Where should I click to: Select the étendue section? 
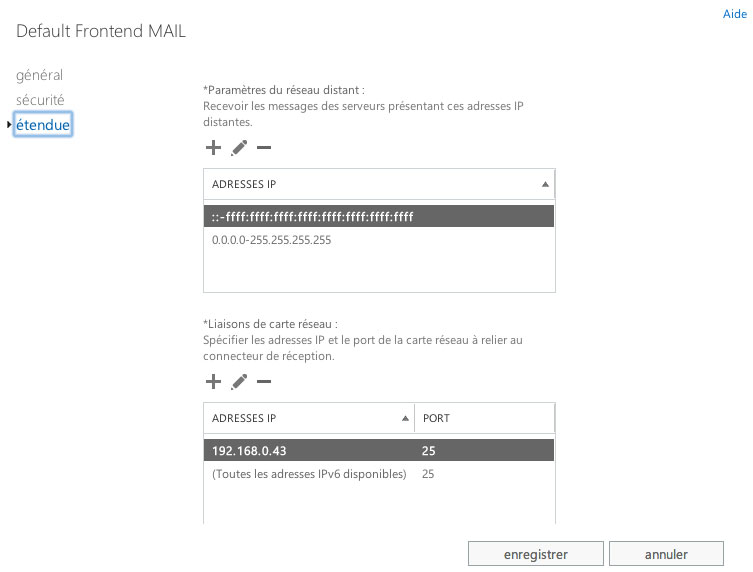pos(42,125)
